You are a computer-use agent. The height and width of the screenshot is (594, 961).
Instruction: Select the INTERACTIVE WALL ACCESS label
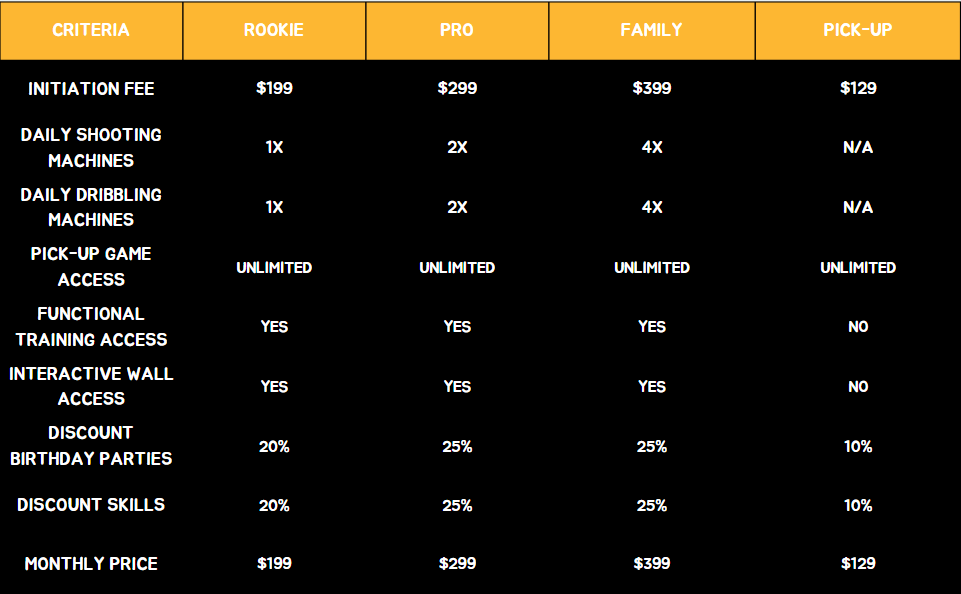(91, 386)
